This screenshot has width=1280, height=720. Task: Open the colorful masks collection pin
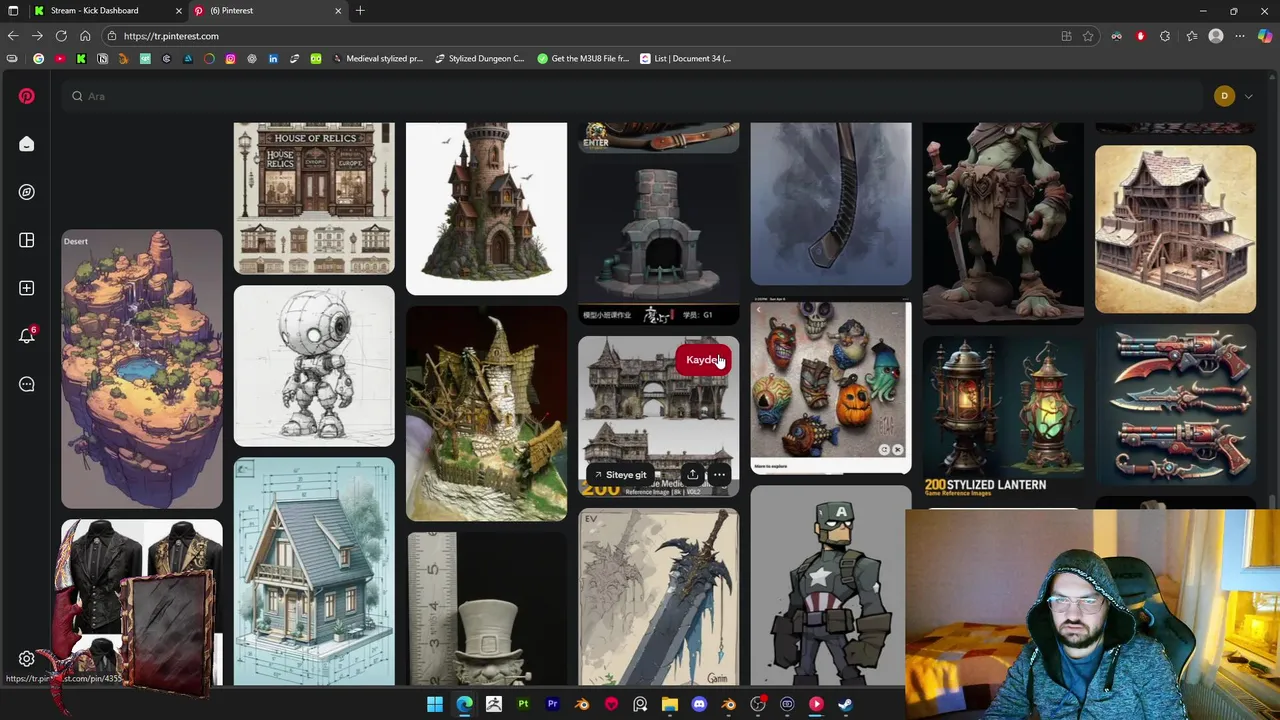click(831, 385)
